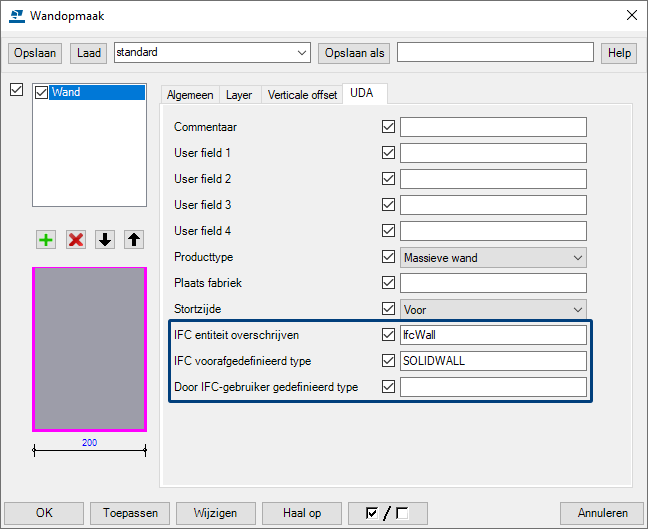Image resolution: width=648 pixels, height=529 pixels.
Task: Open the Verticale offset tab
Action: click(300, 95)
